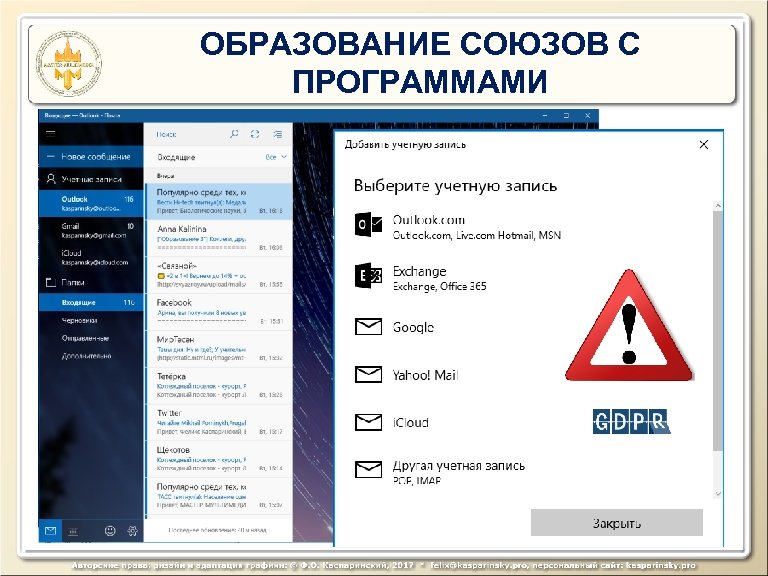Open the Тетёрка email
Viewport: 768px width, 576px height.
pos(219,385)
